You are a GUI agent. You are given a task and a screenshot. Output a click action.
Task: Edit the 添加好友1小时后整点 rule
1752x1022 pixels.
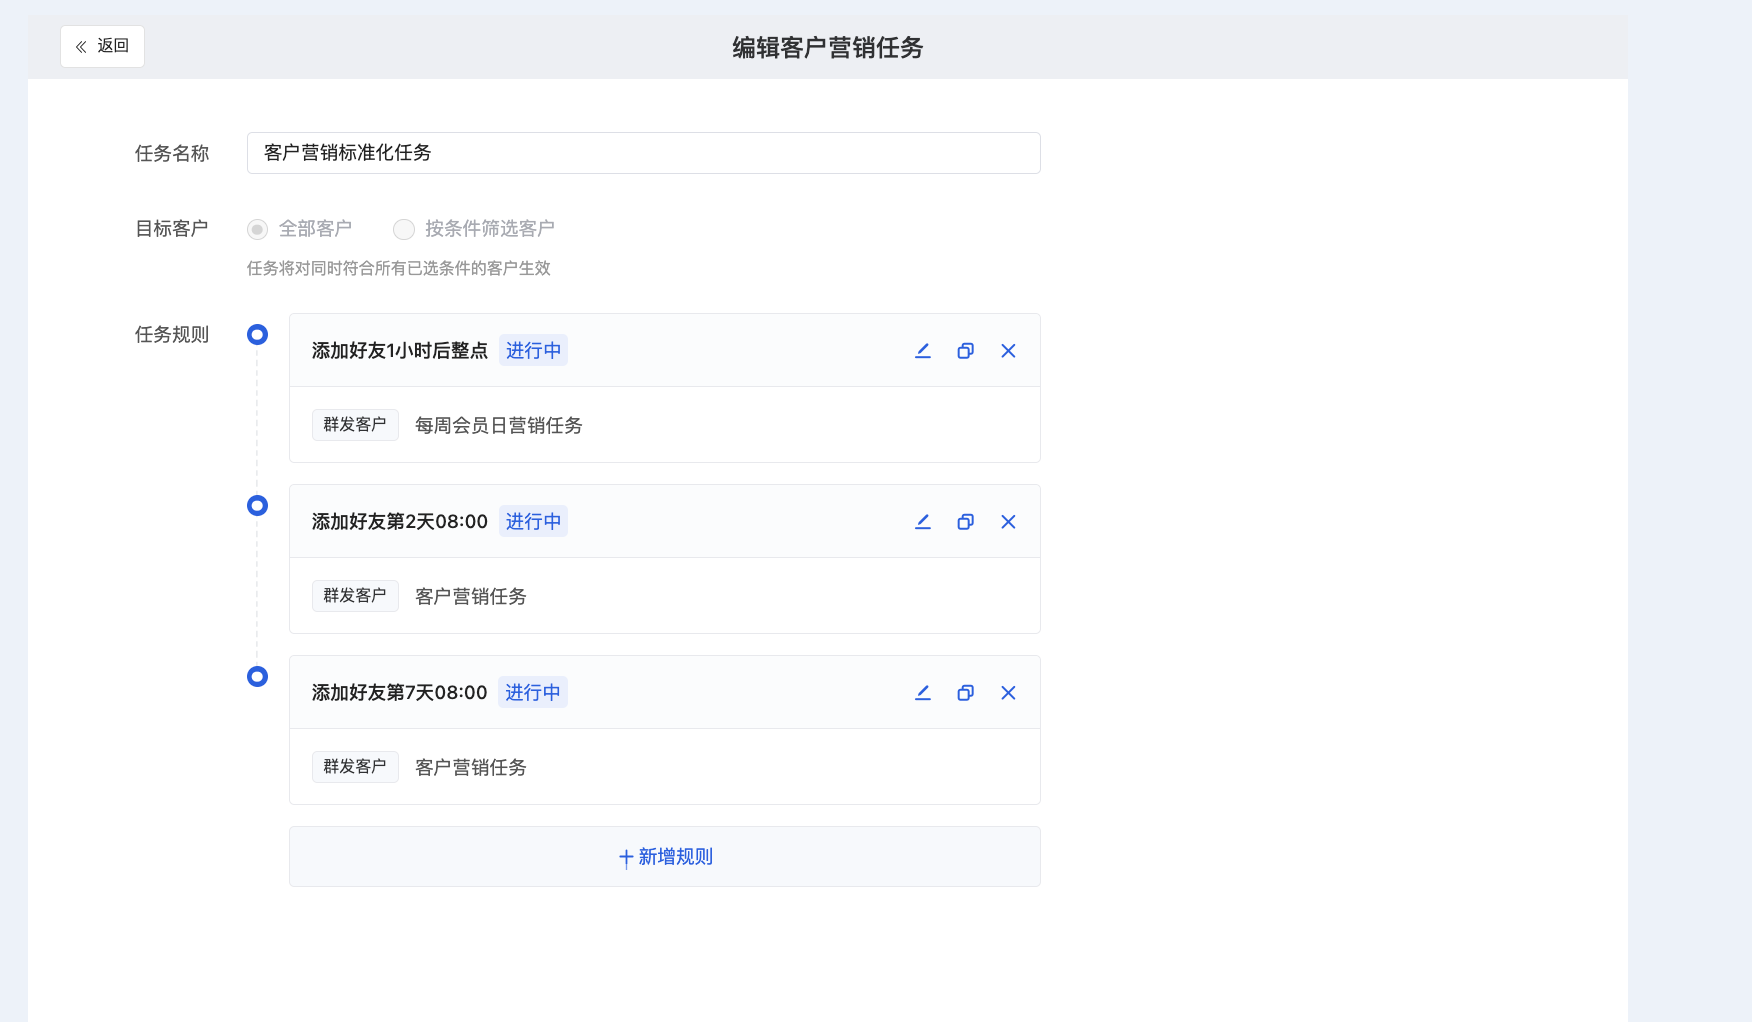tap(923, 351)
